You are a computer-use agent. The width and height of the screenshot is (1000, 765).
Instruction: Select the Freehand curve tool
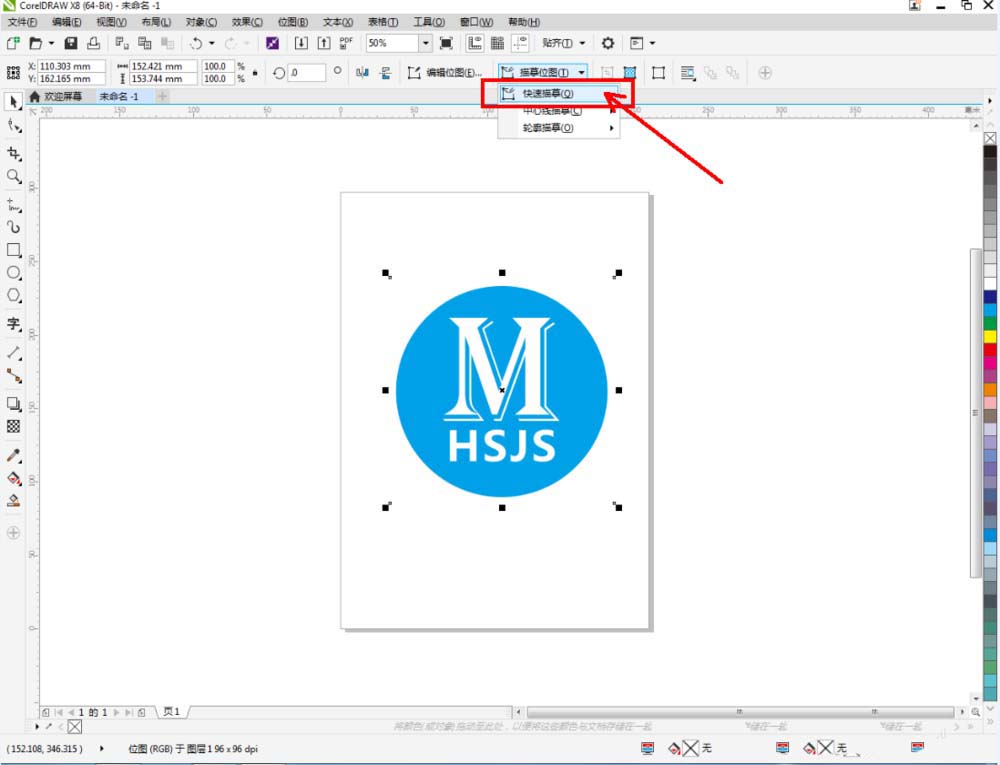tap(13, 205)
